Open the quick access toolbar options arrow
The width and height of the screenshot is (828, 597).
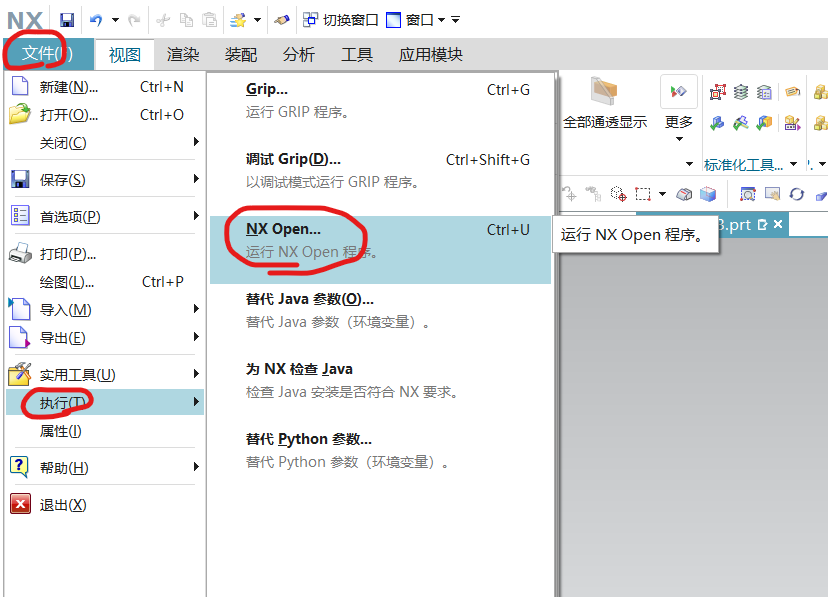tap(455, 20)
